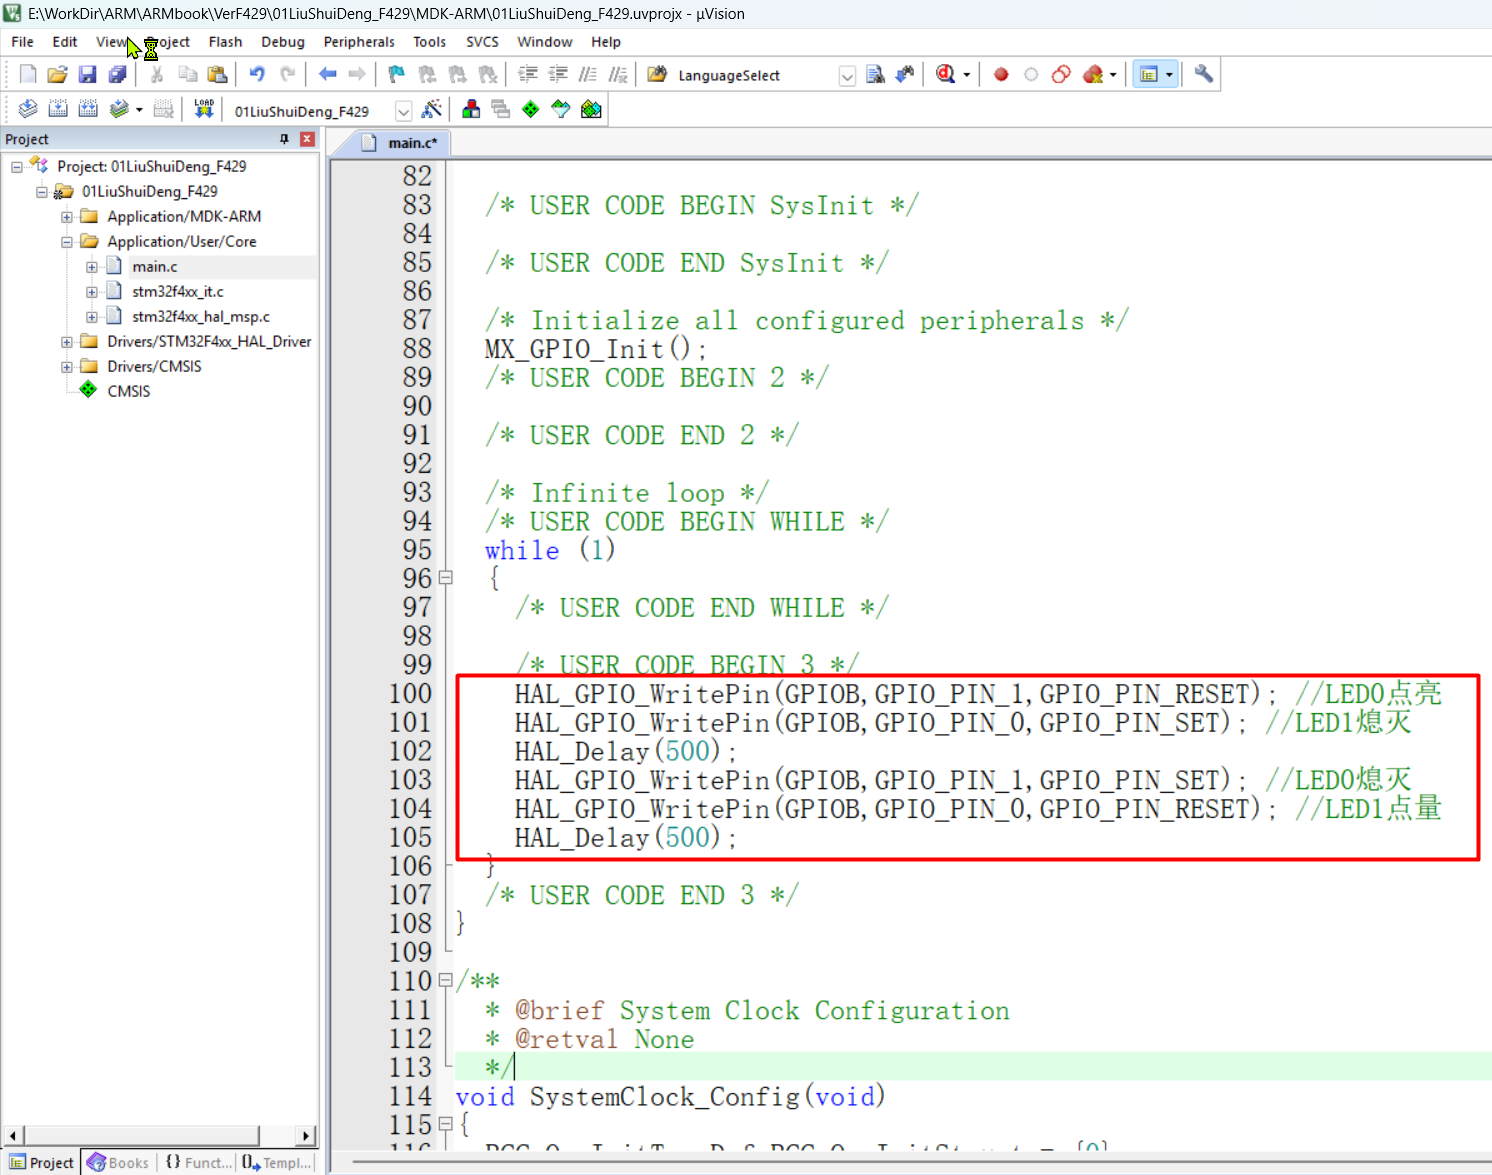The image size is (1492, 1175).
Task: Disable all breakpoints using hollow circle icon
Action: click(x=1031, y=74)
